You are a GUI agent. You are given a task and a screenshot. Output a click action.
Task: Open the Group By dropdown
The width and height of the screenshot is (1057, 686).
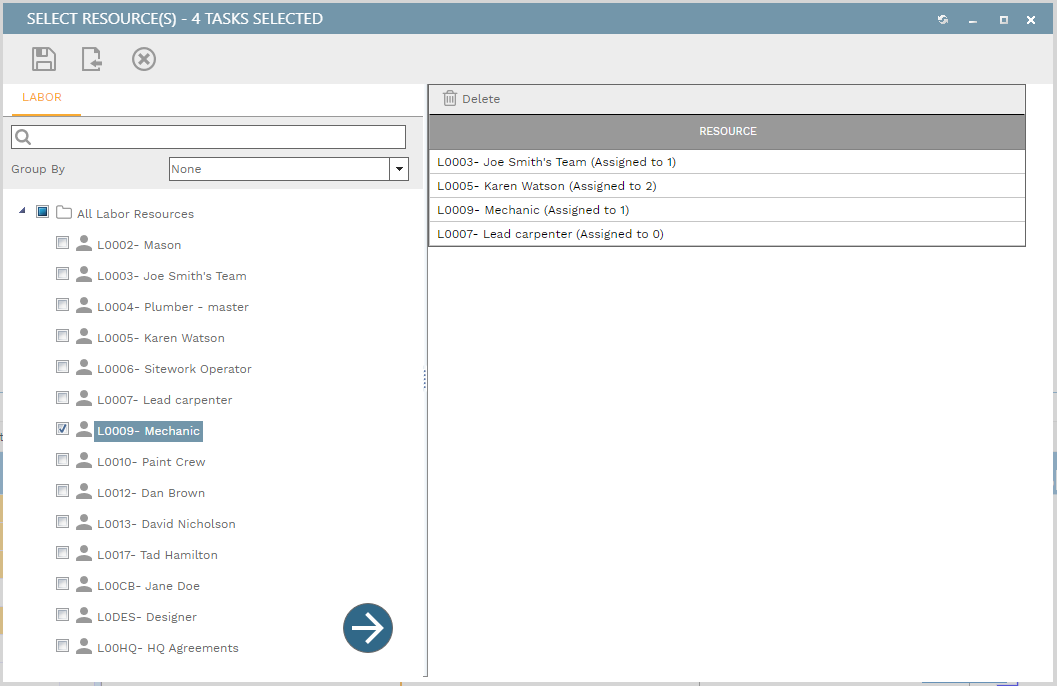(399, 169)
